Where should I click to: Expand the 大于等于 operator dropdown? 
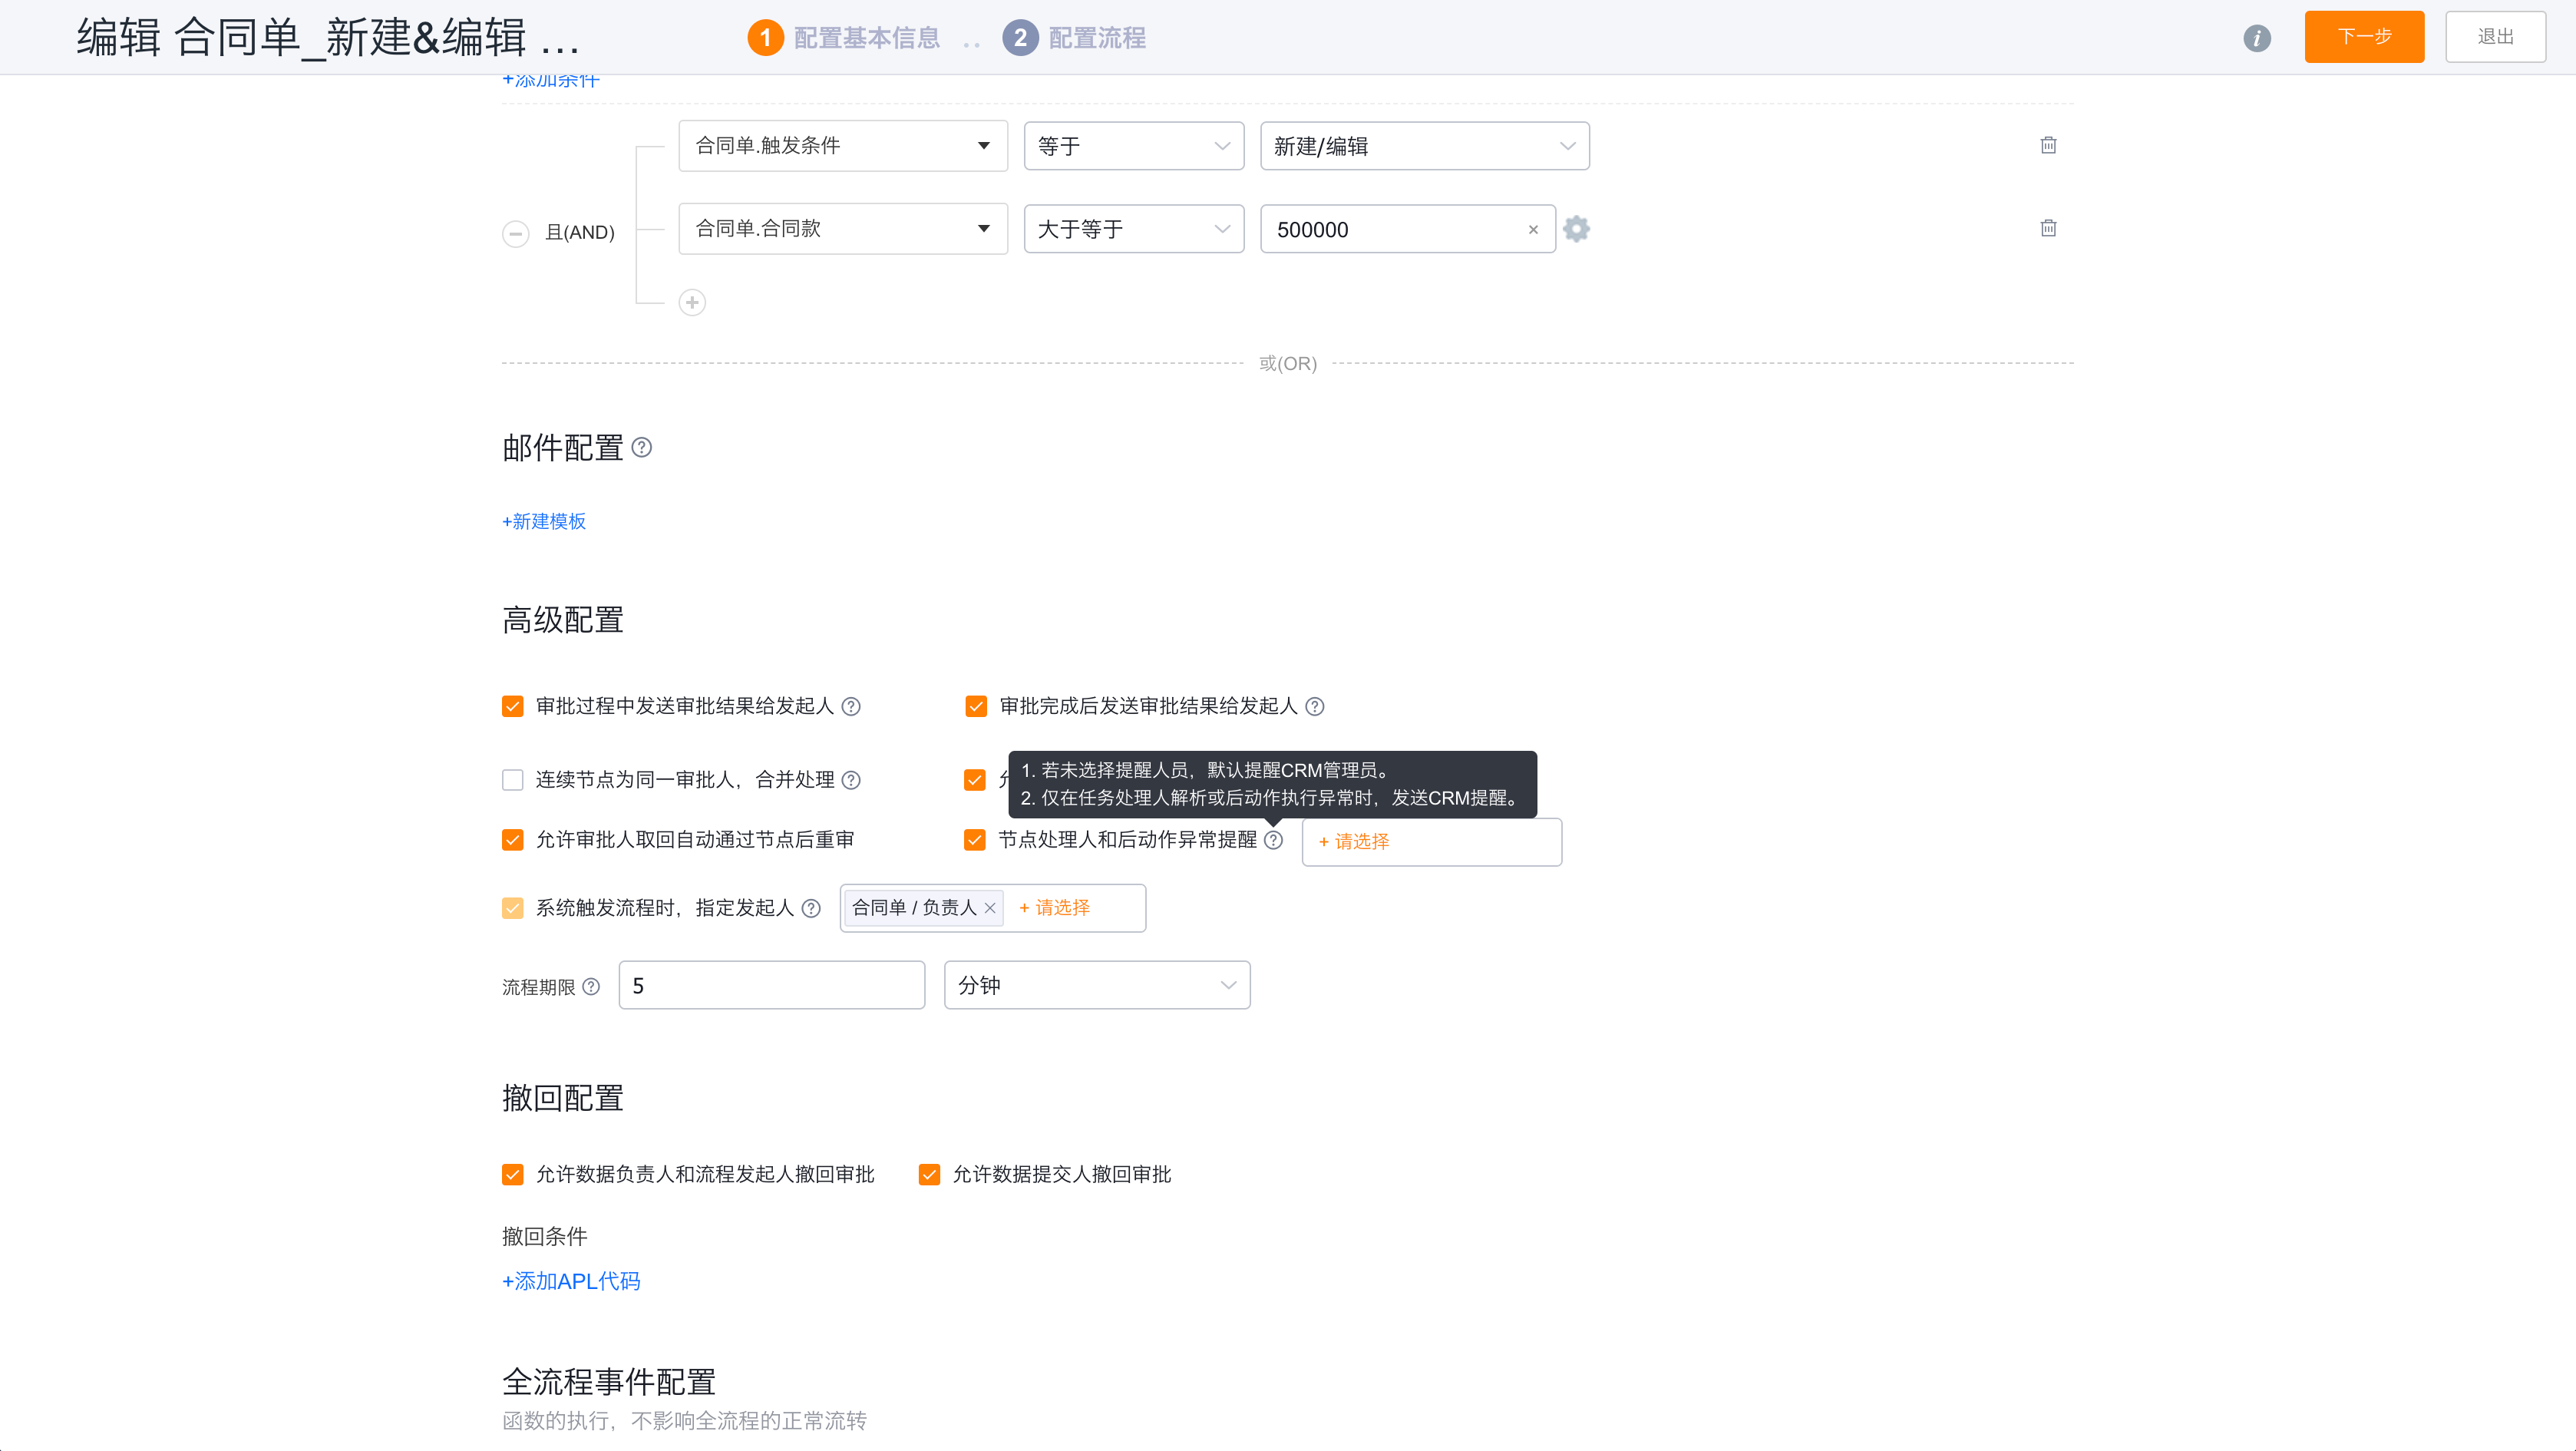tap(1133, 229)
